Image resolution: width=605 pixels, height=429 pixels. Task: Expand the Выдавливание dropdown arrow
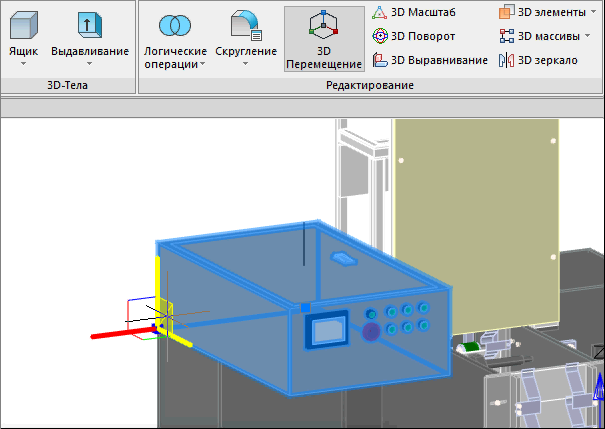pos(90,64)
